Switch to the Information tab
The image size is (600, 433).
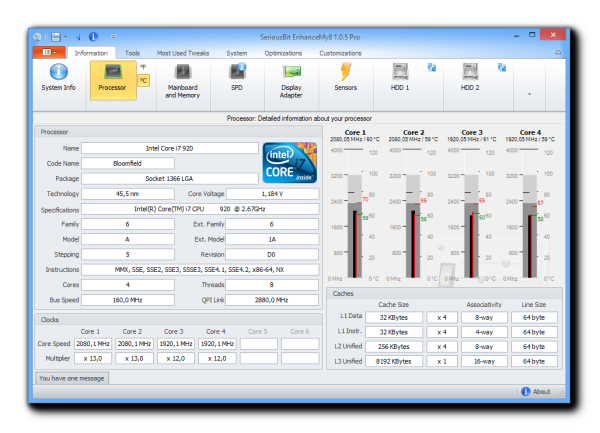click(91, 53)
